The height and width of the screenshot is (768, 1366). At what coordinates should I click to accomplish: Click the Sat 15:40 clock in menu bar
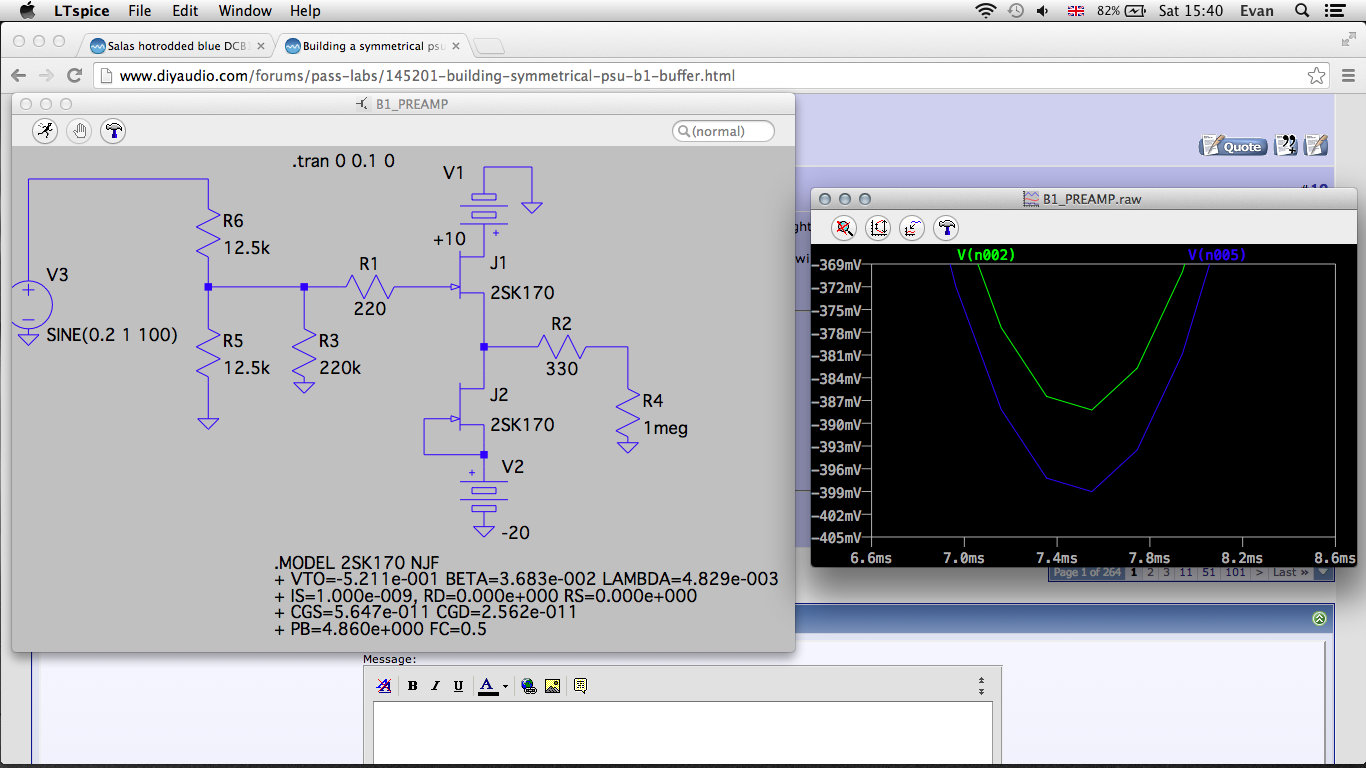(1191, 11)
